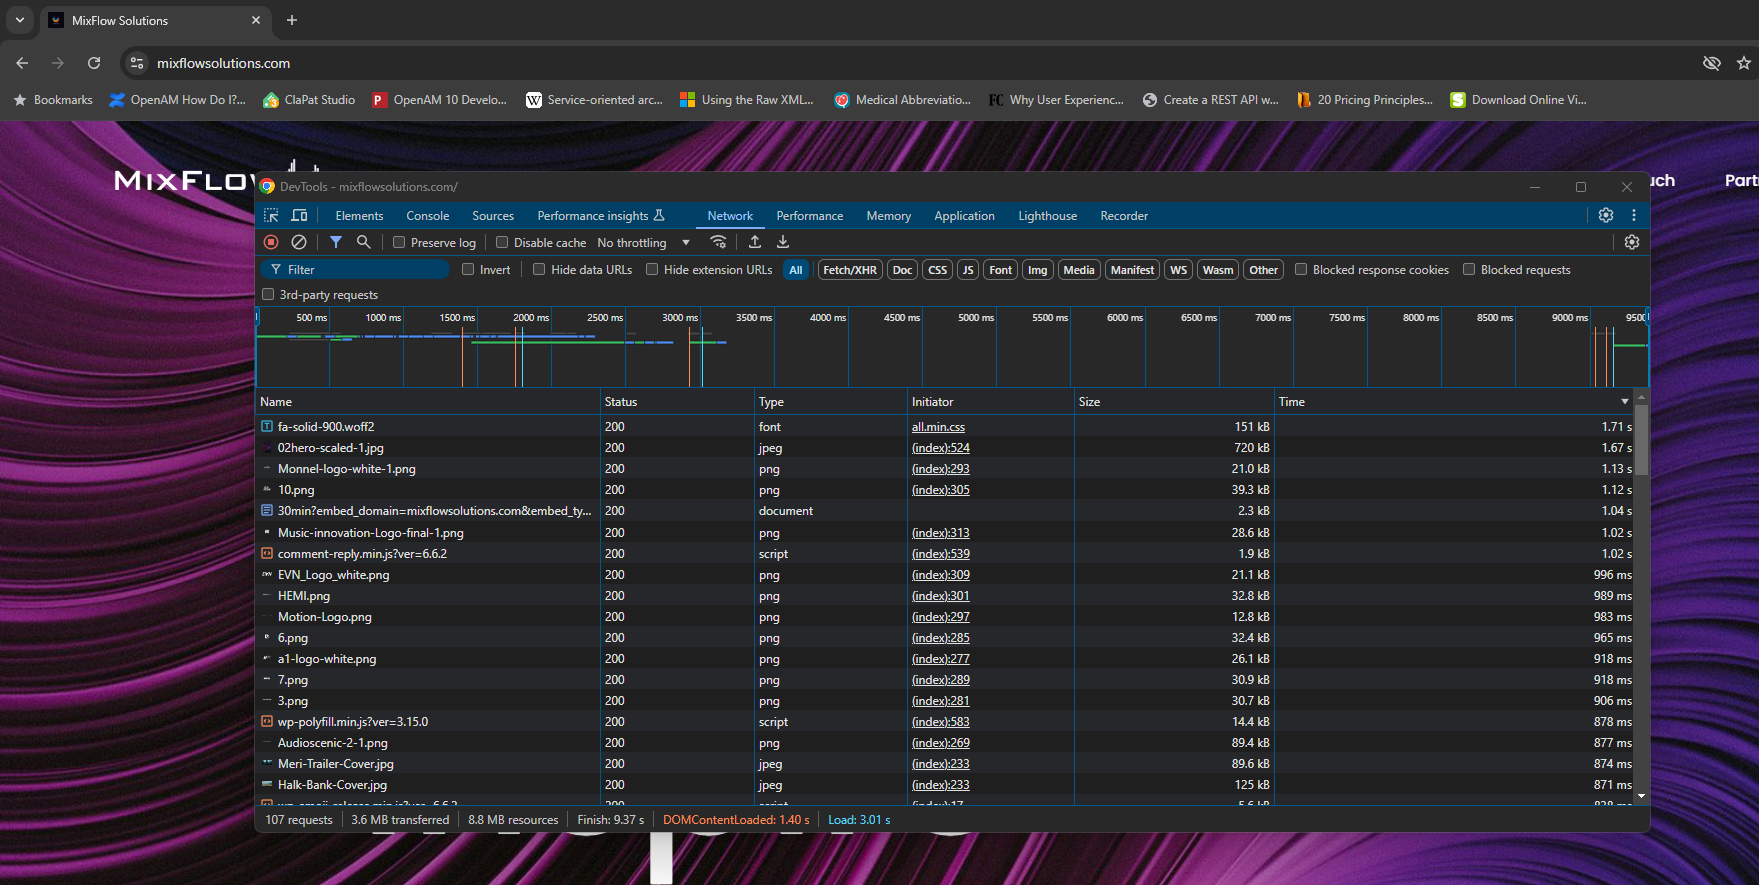This screenshot has height=885, width=1759.
Task: Clear the network log
Action: (x=299, y=242)
